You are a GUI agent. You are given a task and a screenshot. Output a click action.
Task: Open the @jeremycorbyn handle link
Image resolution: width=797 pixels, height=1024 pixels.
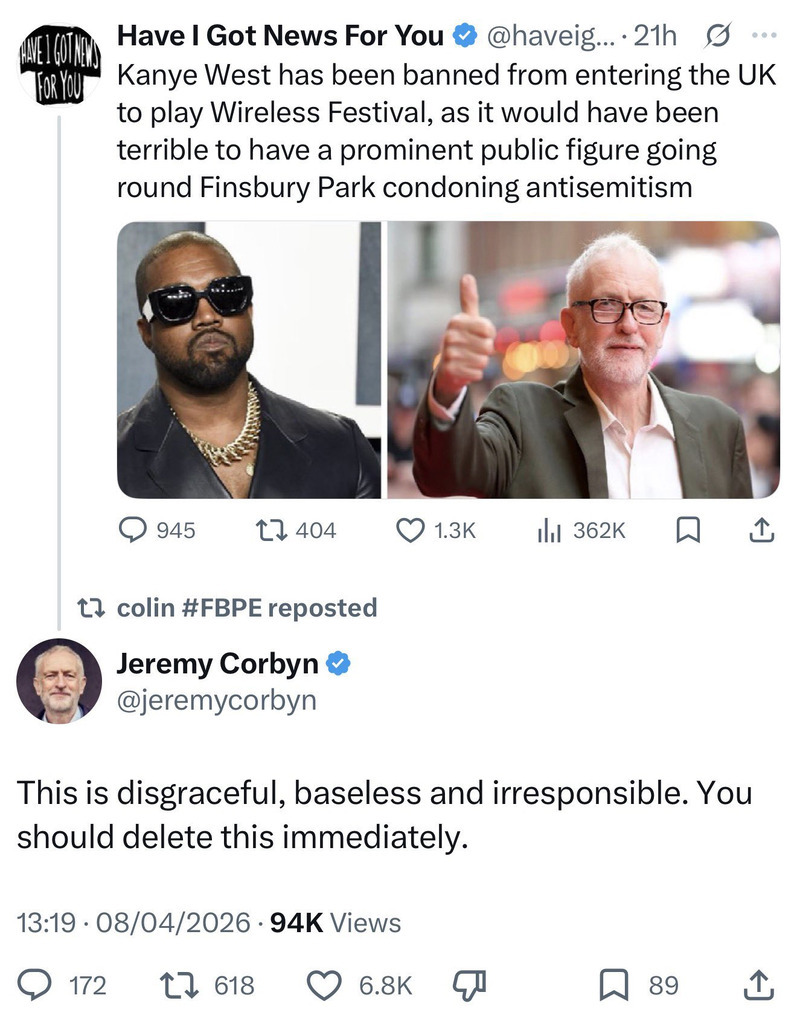click(217, 700)
